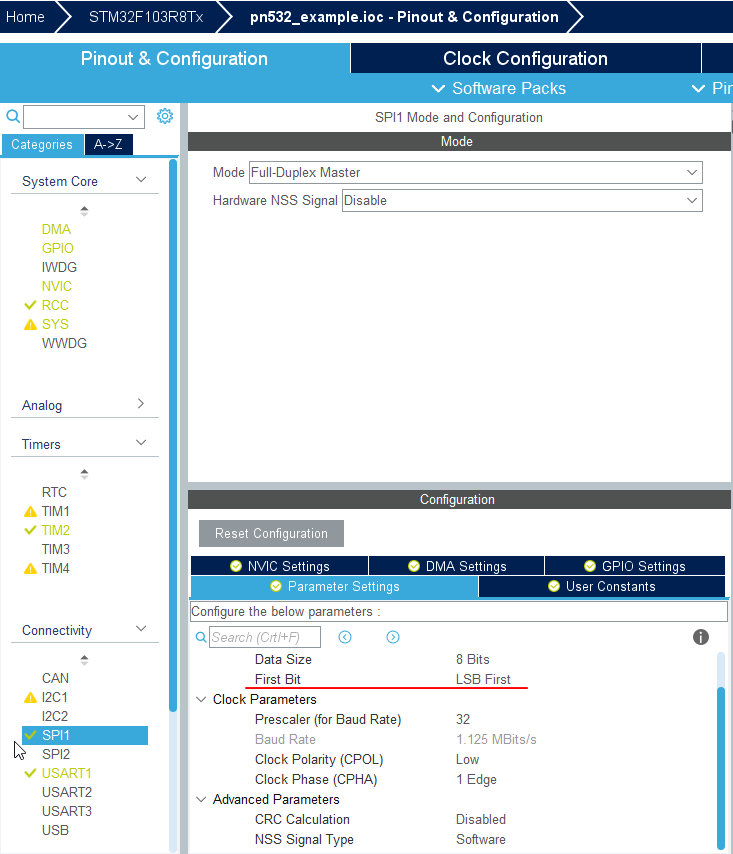This screenshot has height=854, width=733.
Task: Click the pn532_example.ioc breadcrumb
Action: [x=404, y=17]
